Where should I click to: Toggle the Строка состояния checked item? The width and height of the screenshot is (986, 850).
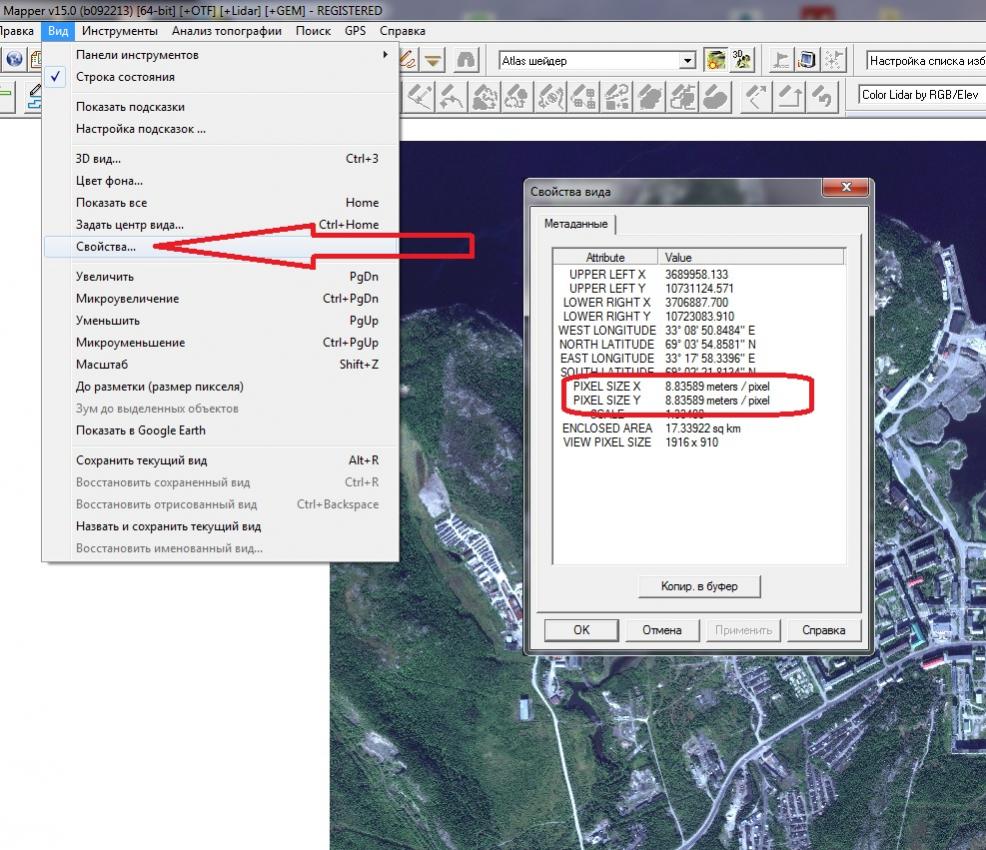[x=125, y=77]
